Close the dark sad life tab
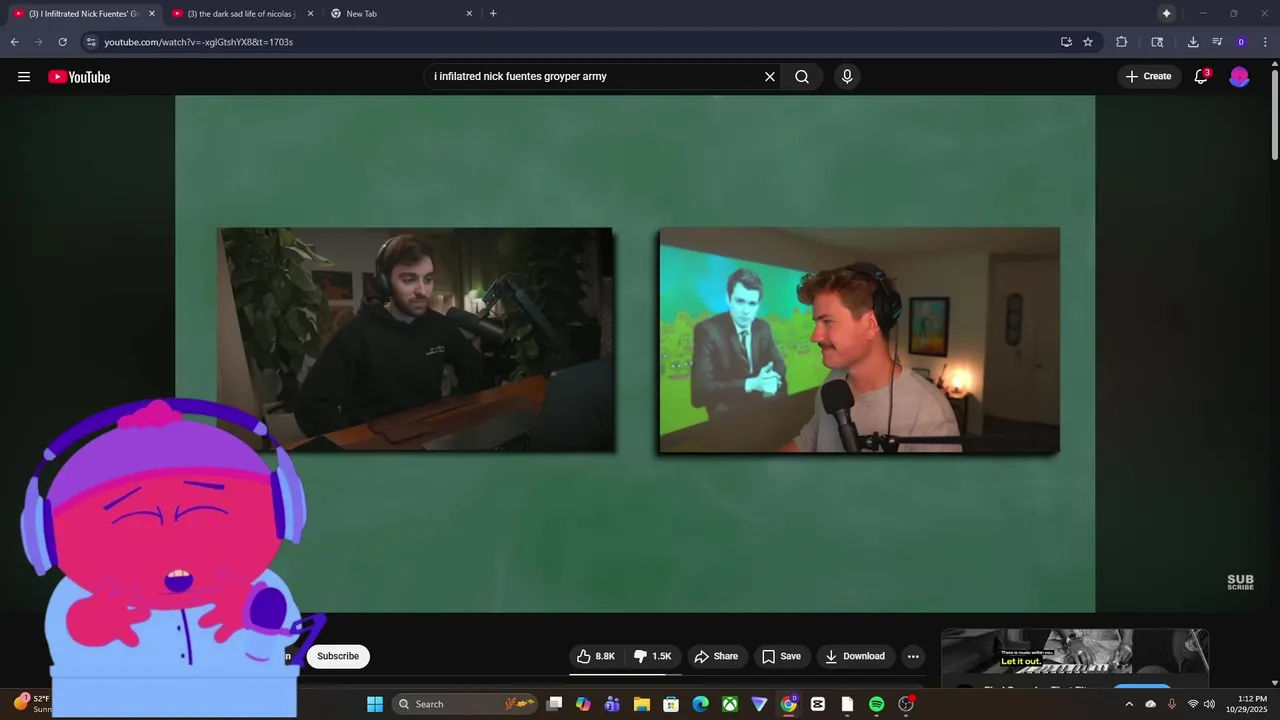The image size is (1280, 720). pos(310,13)
